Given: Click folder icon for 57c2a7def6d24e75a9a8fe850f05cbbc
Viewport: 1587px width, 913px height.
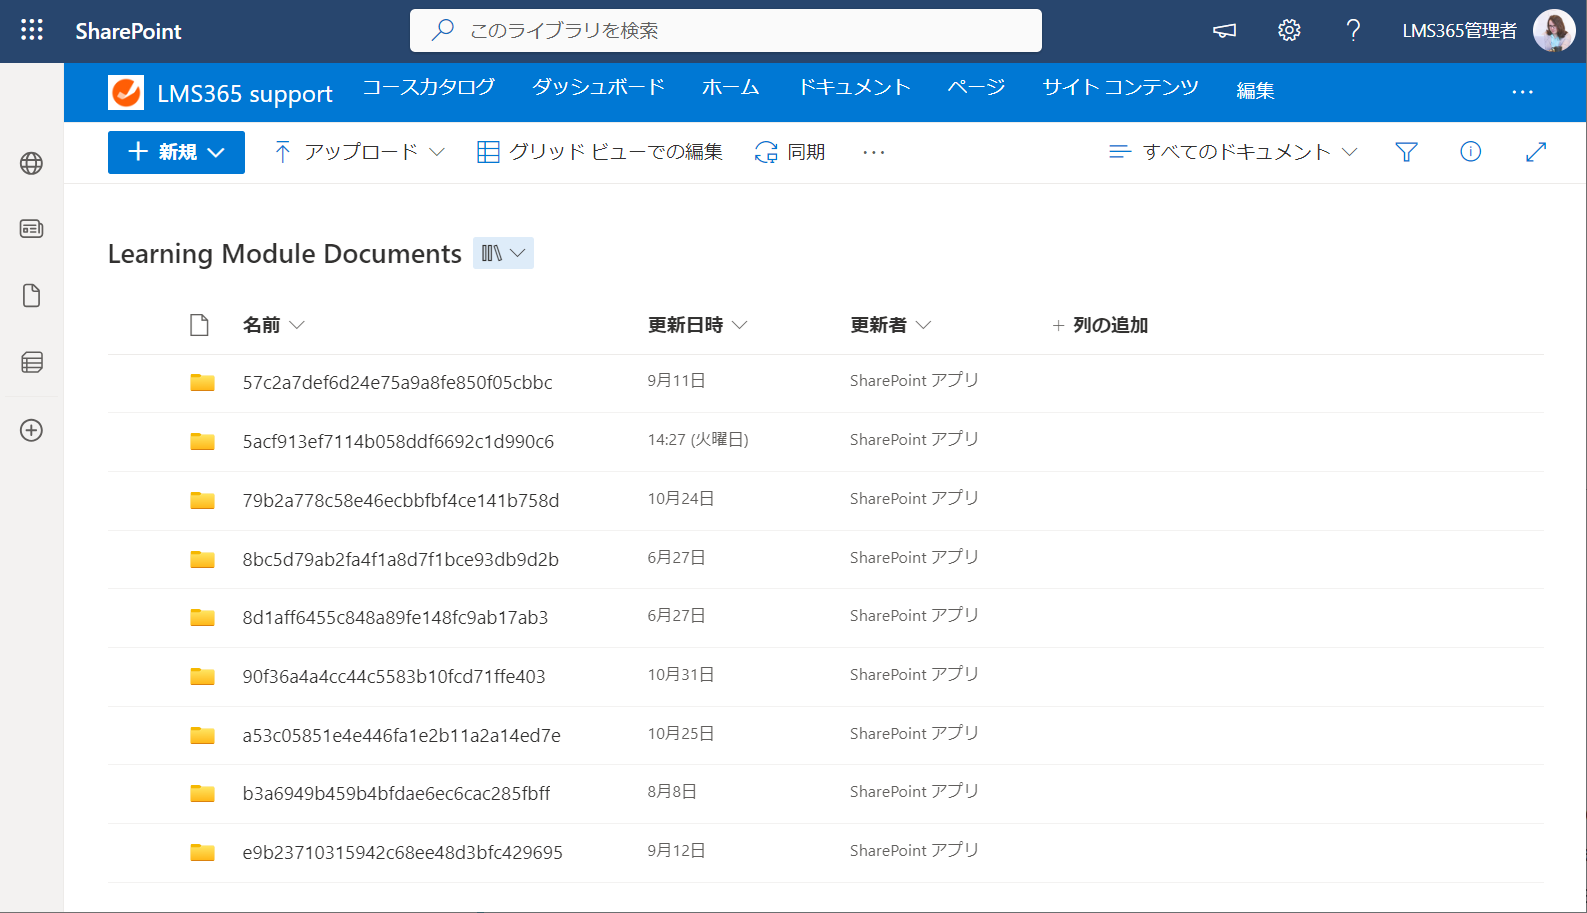Looking at the screenshot, I should pos(202,382).
